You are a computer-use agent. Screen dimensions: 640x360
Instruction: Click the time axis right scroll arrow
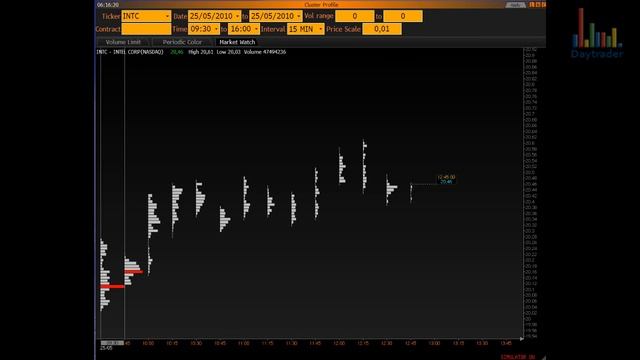[x=521, y=339]
